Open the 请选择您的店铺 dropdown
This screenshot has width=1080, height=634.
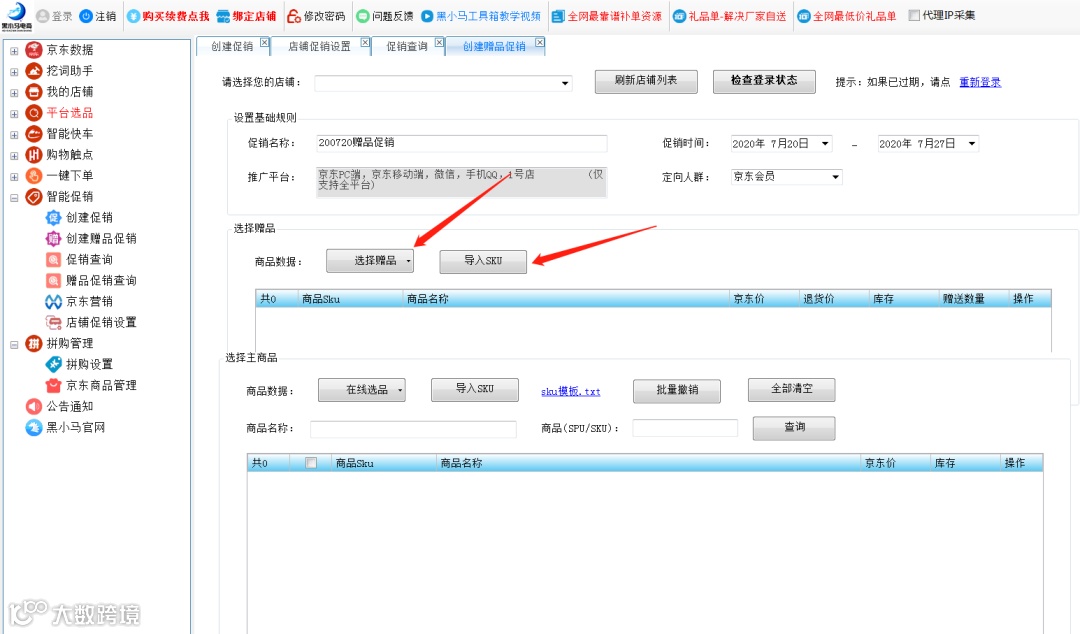[565, 83]
